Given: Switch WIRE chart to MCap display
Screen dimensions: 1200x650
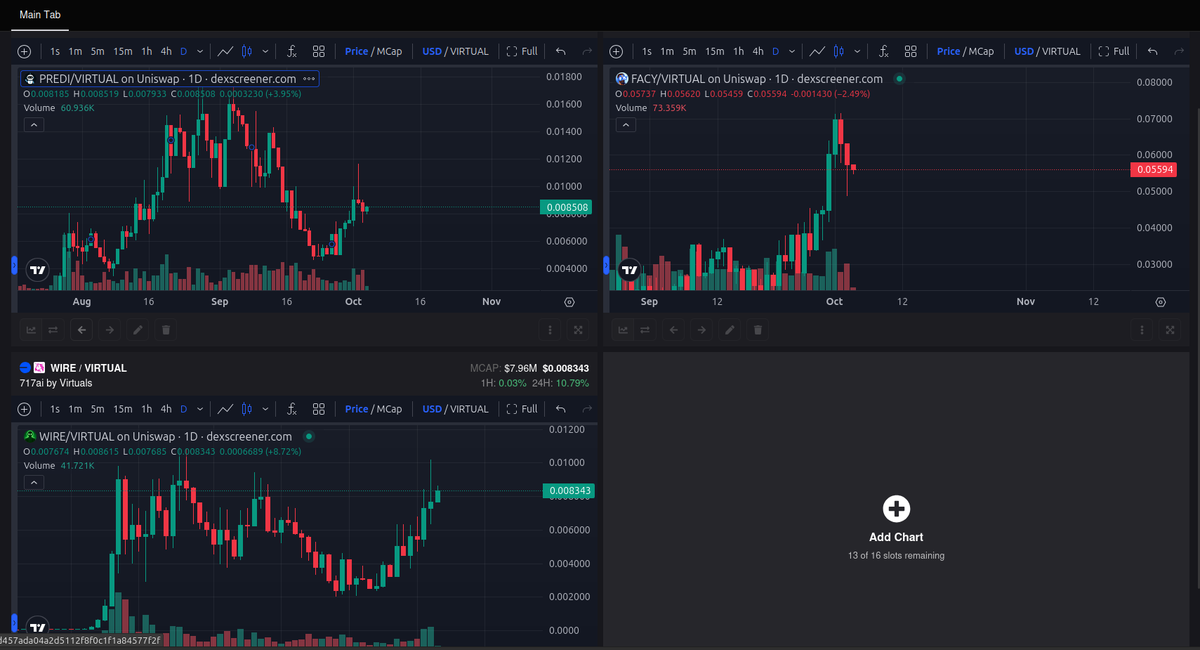Looking at the screenshot, I should (389, 409).
